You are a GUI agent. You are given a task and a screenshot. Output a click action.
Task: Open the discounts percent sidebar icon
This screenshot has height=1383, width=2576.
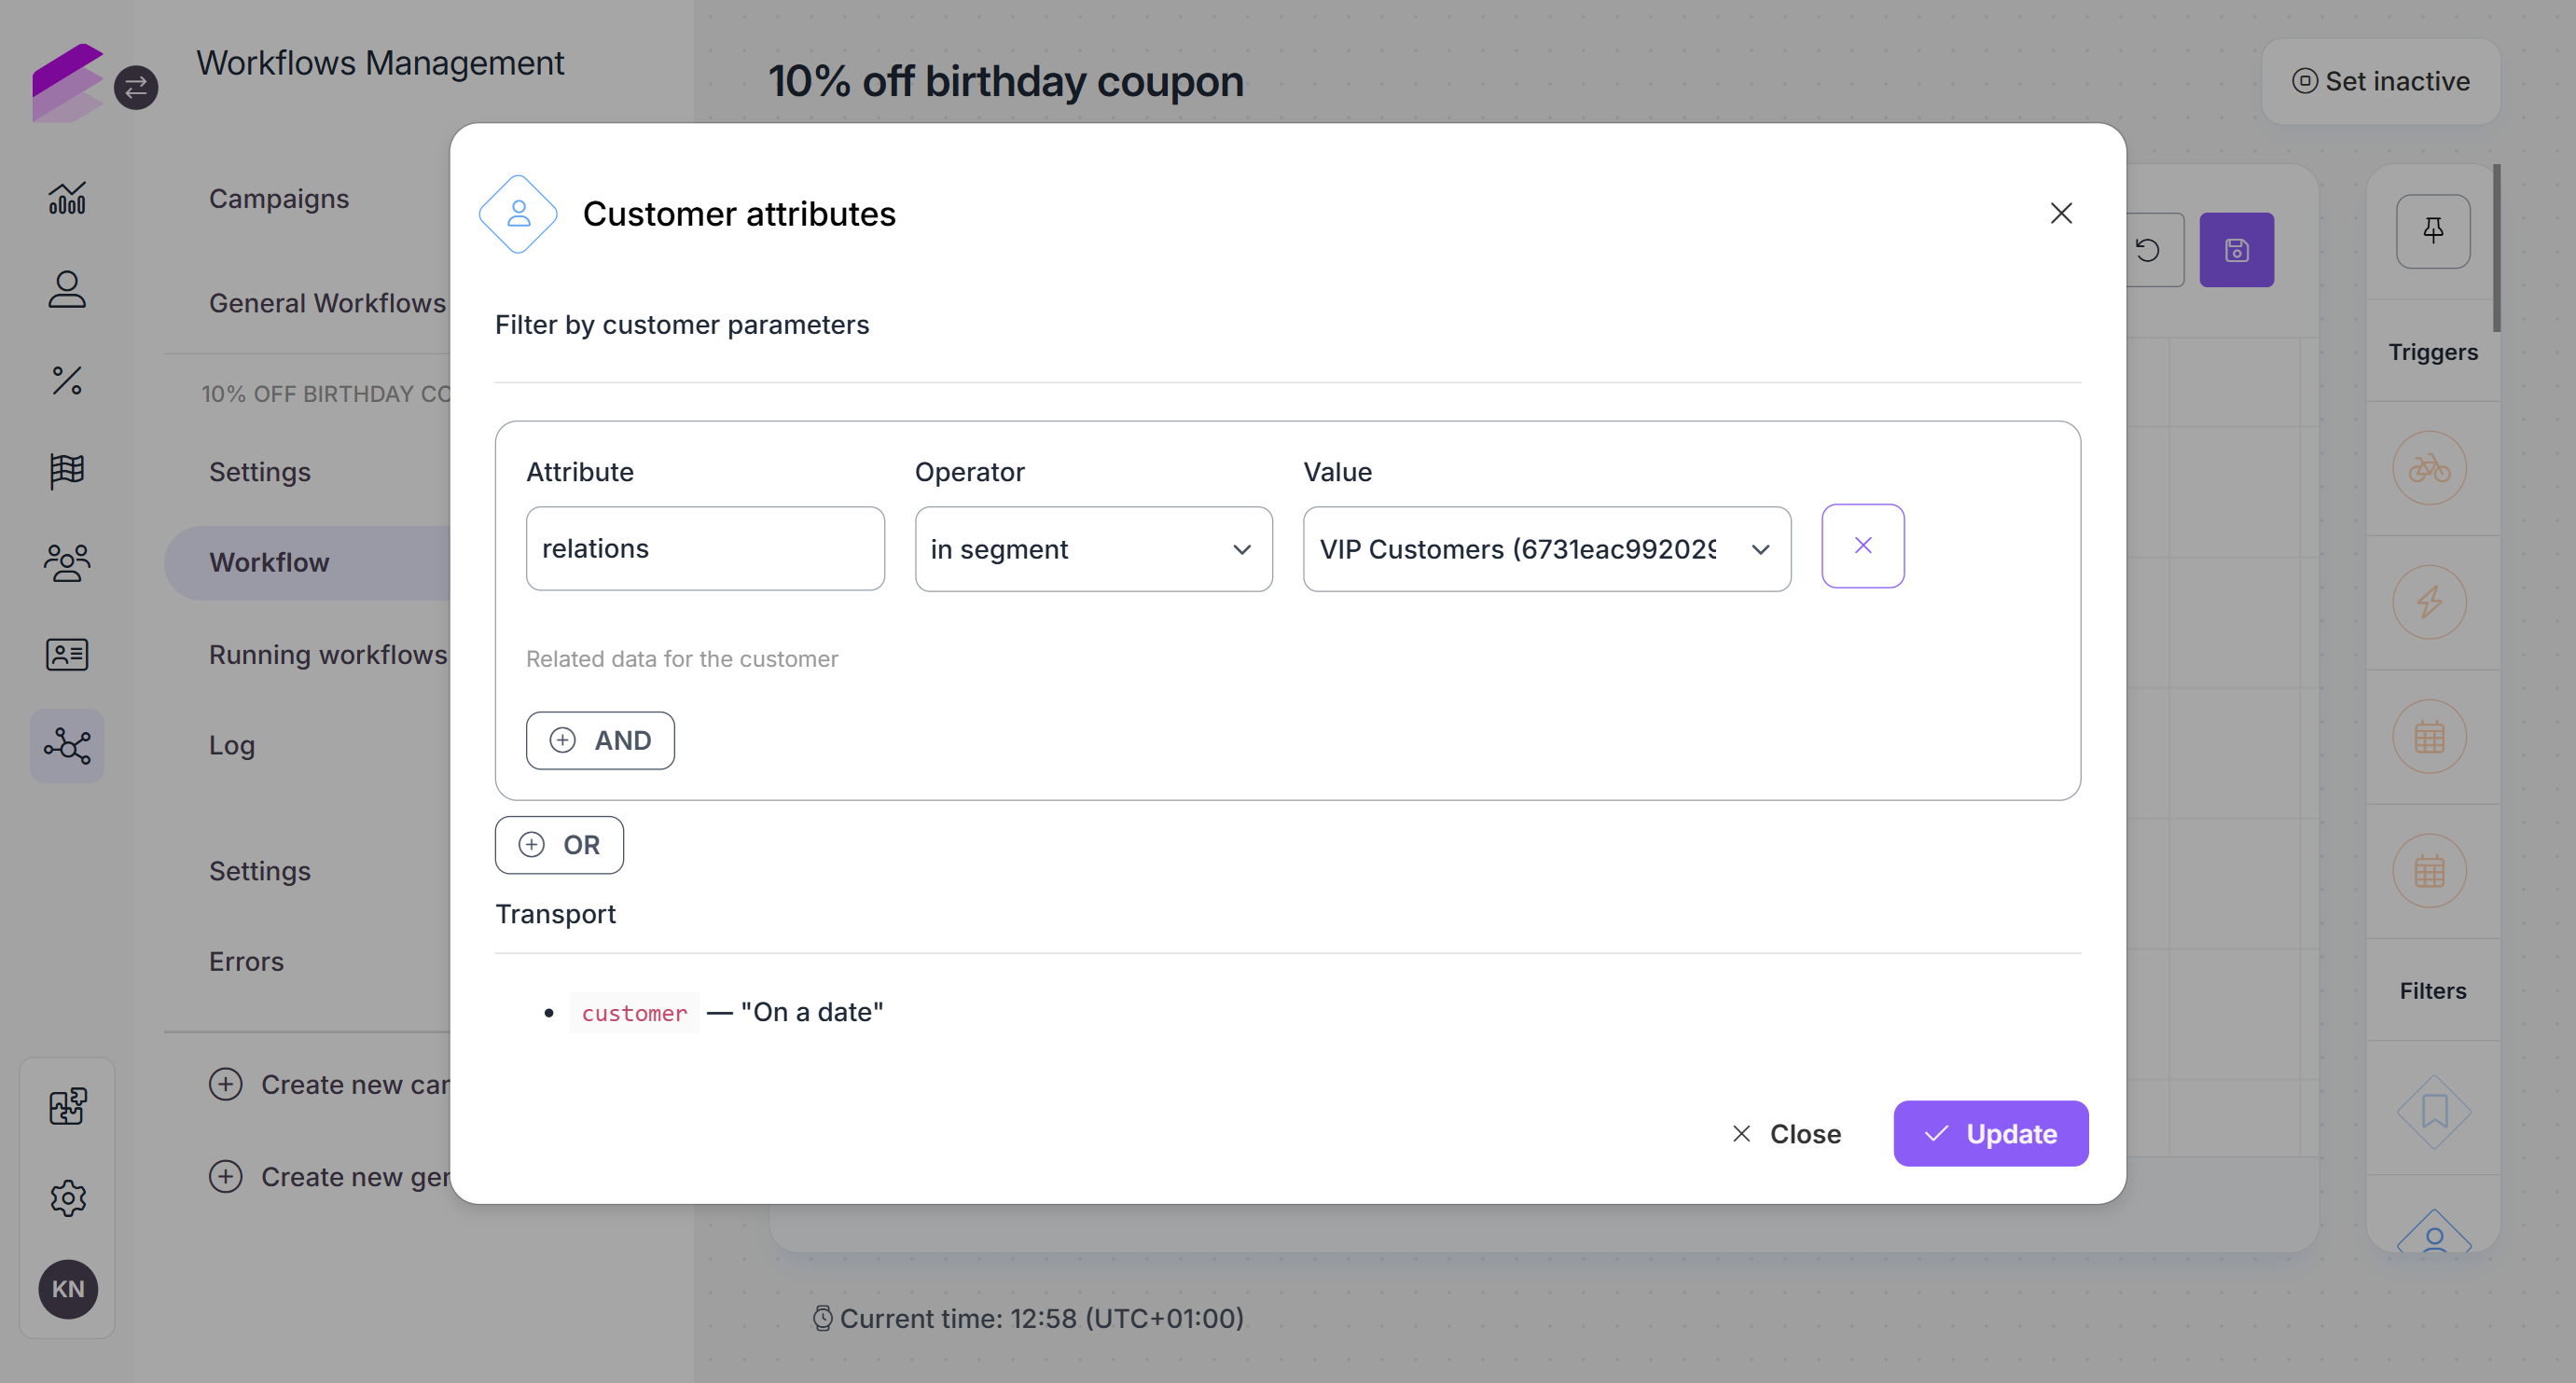(x=67, y=380)
